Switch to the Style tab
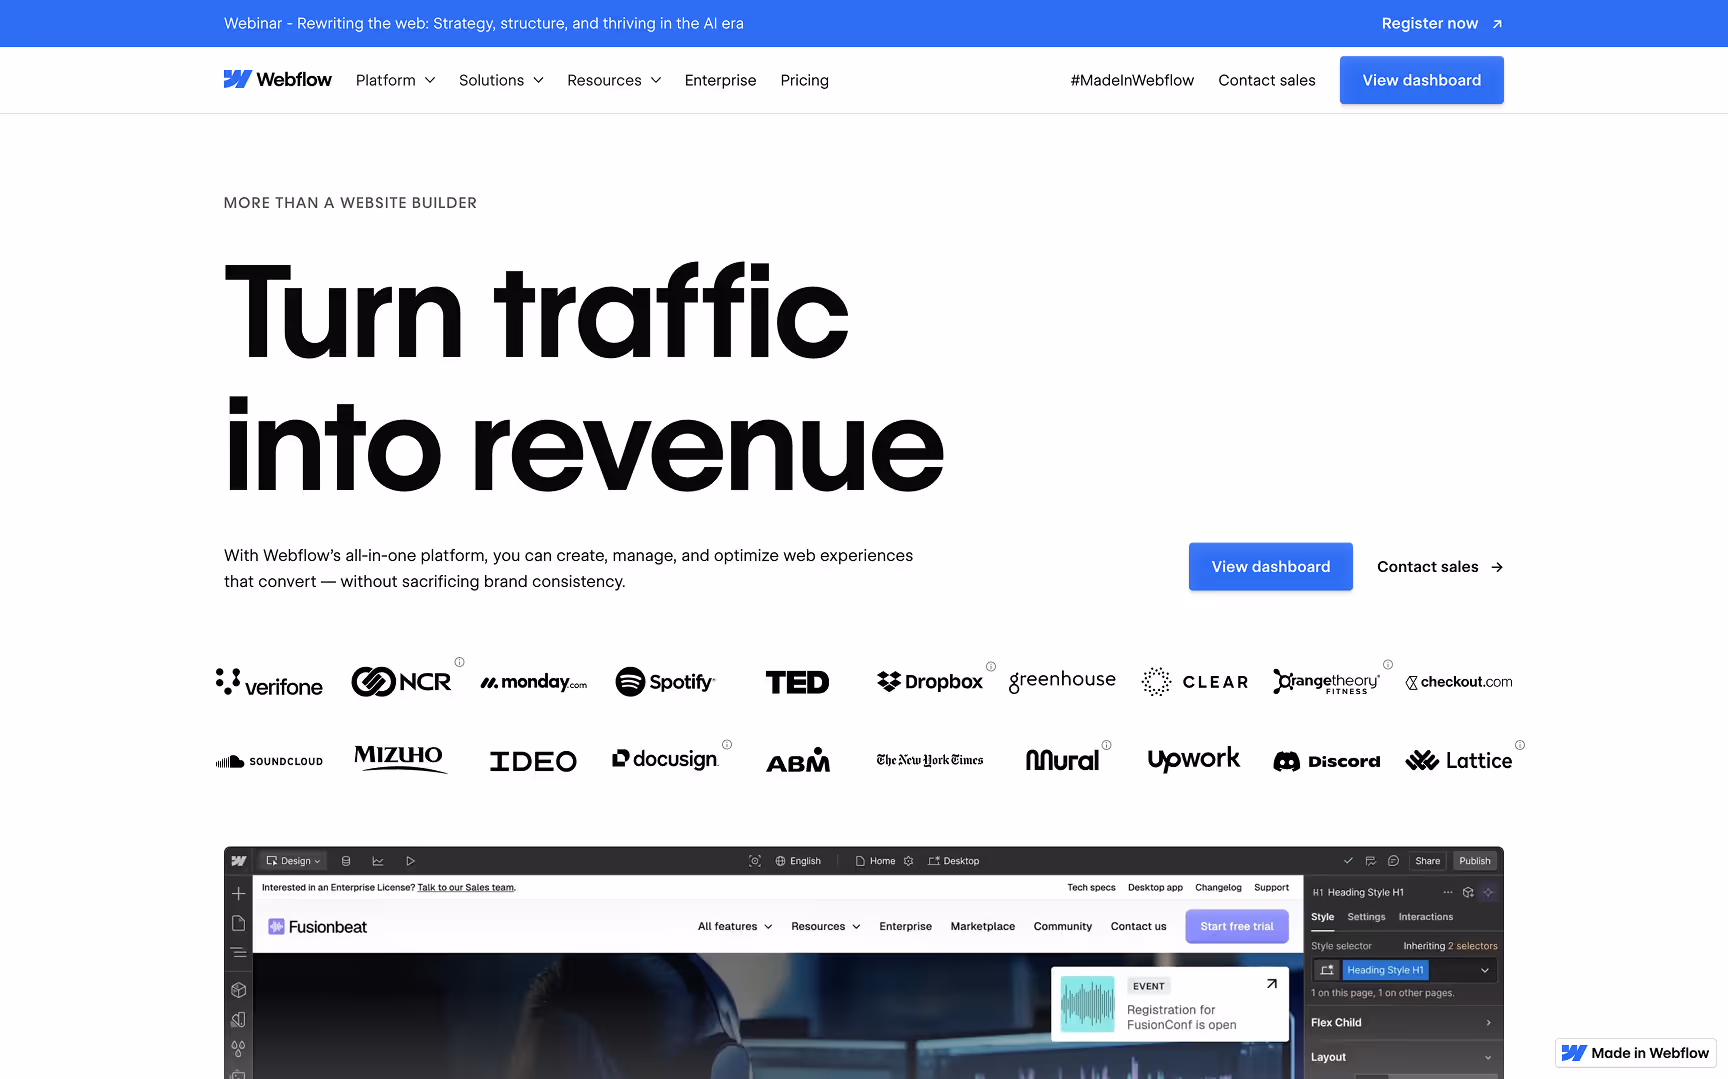This screenshot has height=1079, width=1728. click(x=1322, y=917)
